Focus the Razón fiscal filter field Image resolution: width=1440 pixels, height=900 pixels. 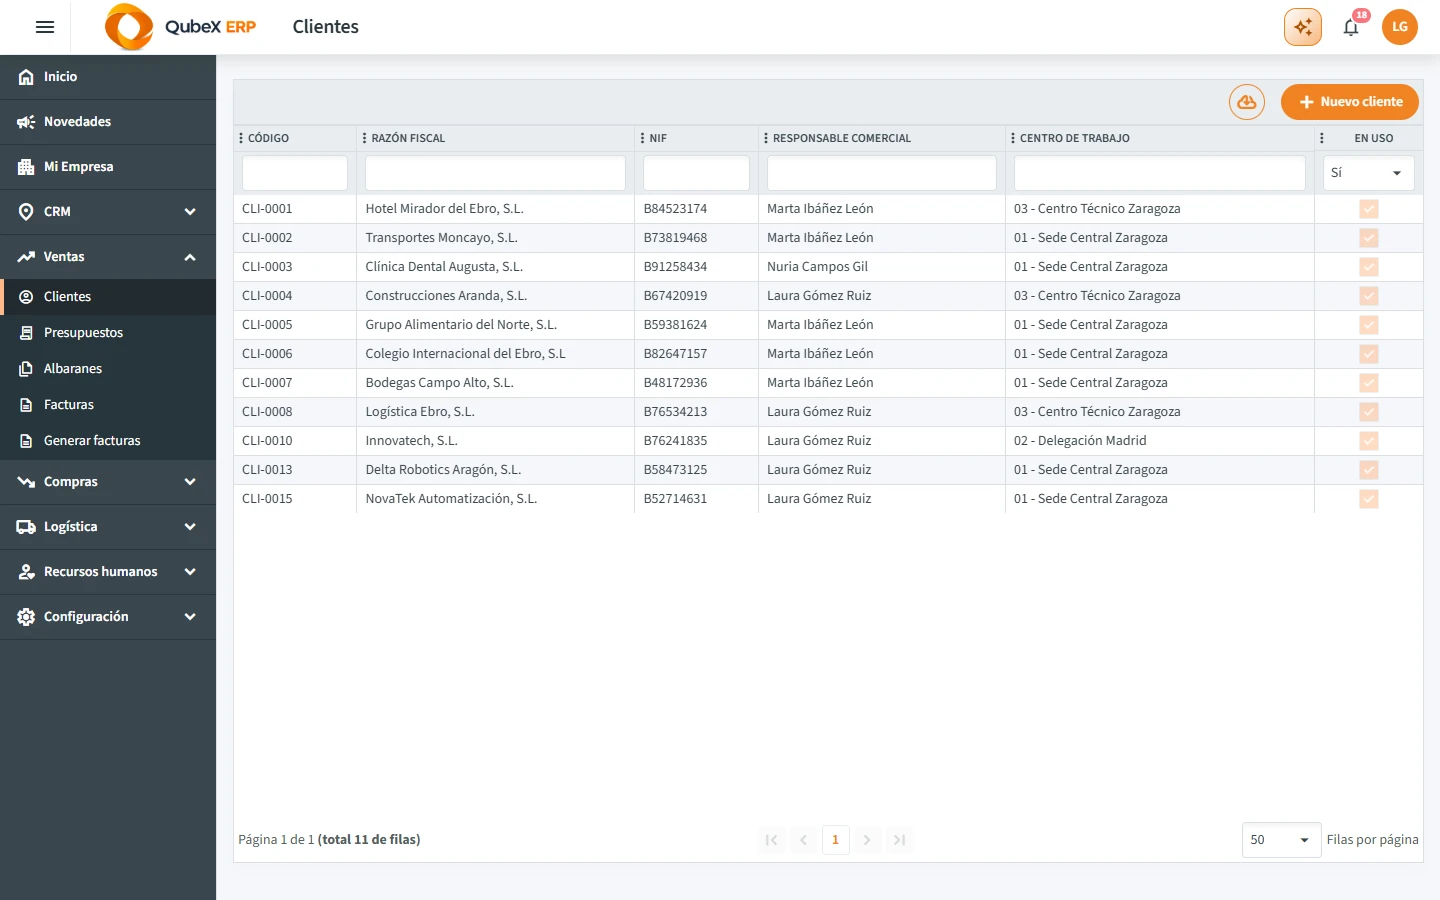(495, 173)
